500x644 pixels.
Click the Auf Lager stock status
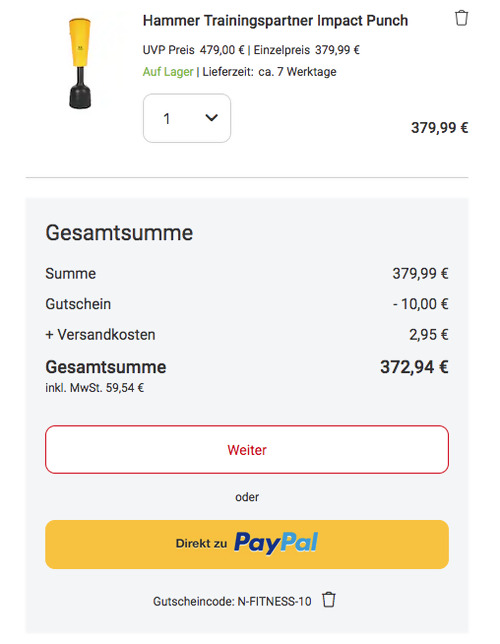pyautogui.click(x=168, y=72)
